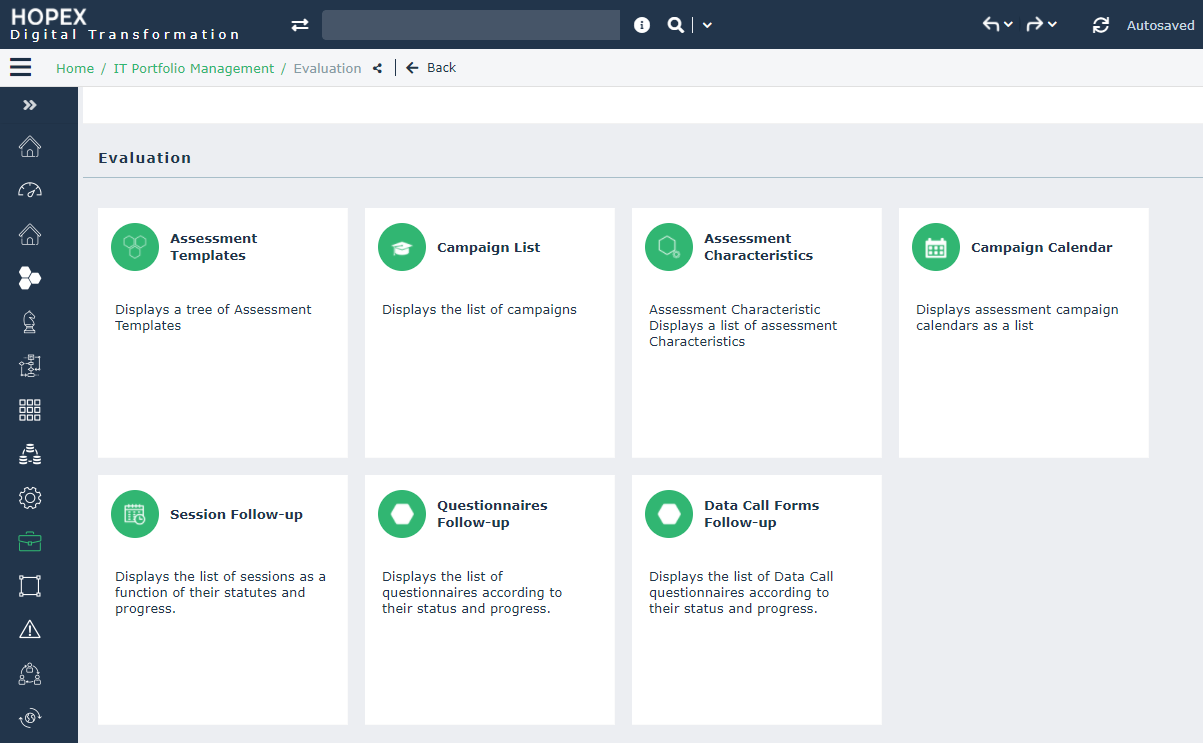The width and height of the screenshot is (1203, 743).
Task: Open the Assessment Templates tile
Action: [222, 332]
